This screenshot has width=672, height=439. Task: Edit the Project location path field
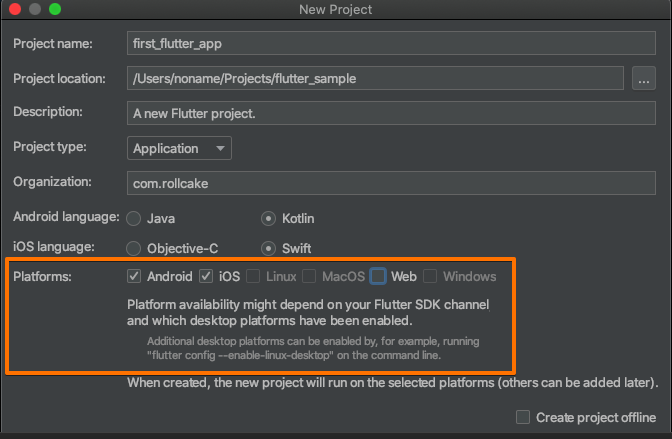[375, 78]
